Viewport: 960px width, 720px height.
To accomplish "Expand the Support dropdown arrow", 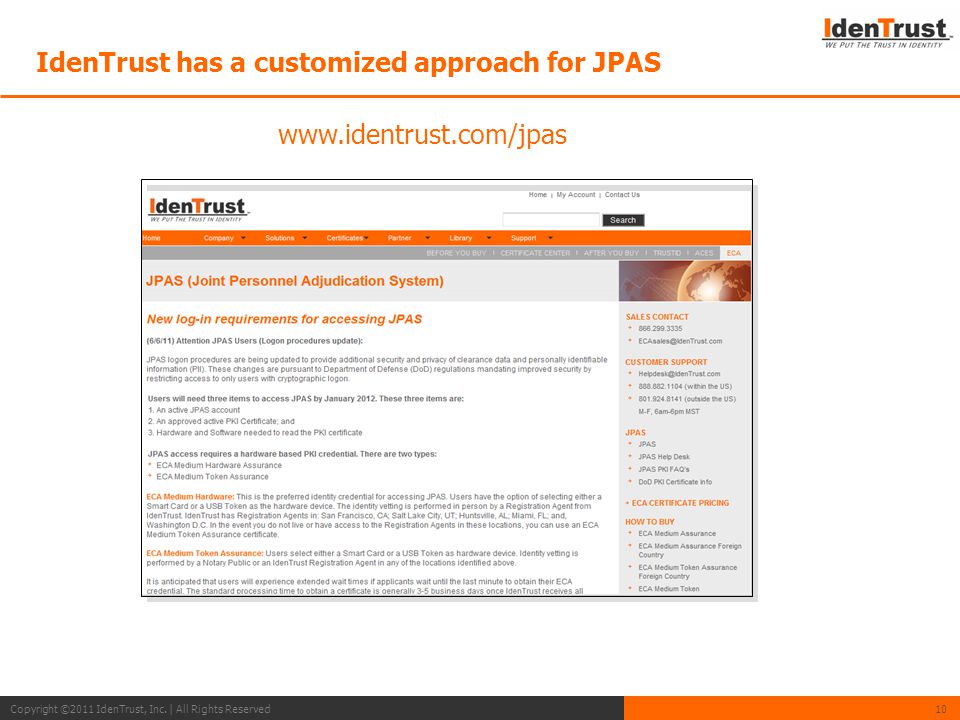I will point(550,238).
